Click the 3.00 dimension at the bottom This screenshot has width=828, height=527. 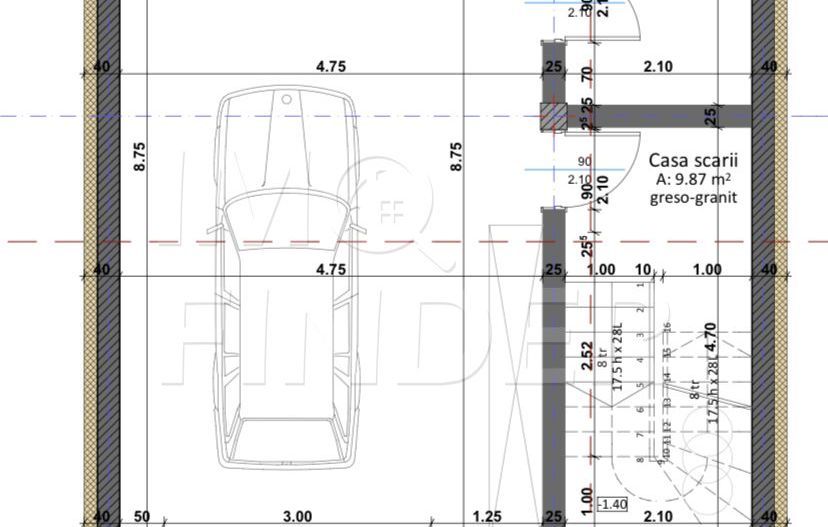[296, 516]
